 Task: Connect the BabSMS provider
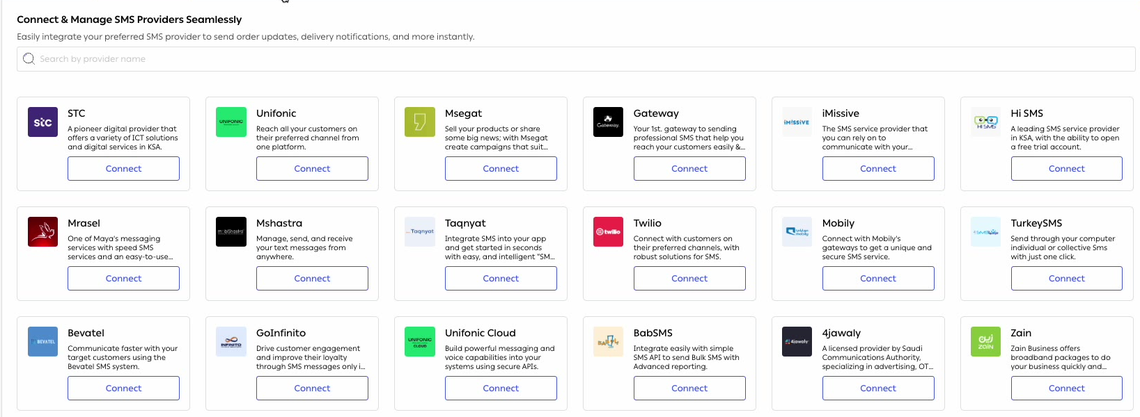(x=689, y=388)
